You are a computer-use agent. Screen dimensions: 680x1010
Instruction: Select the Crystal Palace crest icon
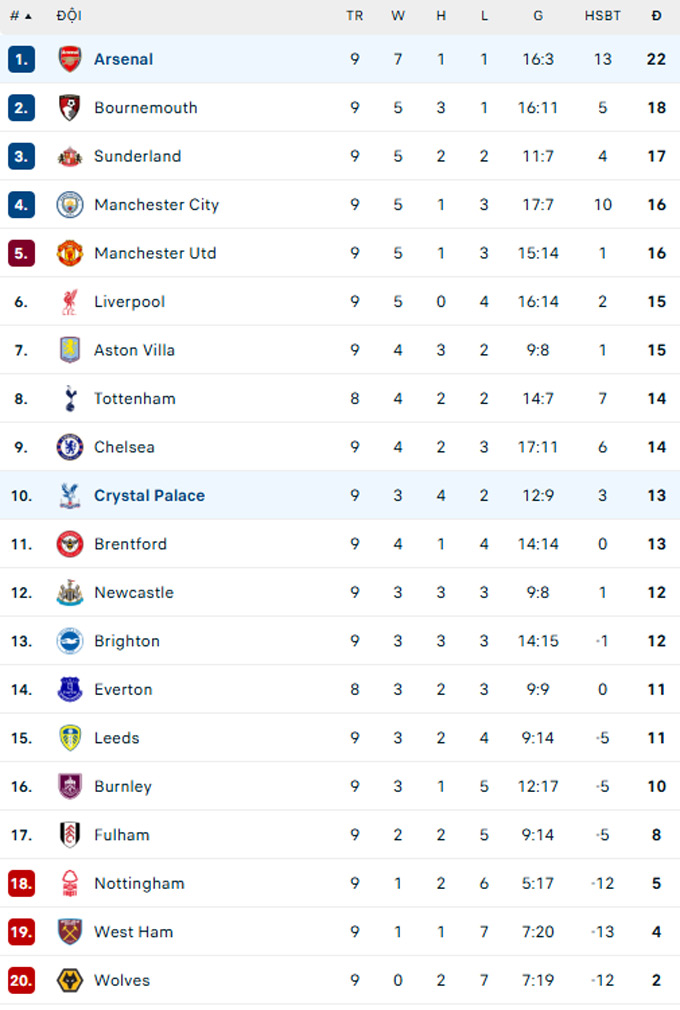tap(69, 496)
